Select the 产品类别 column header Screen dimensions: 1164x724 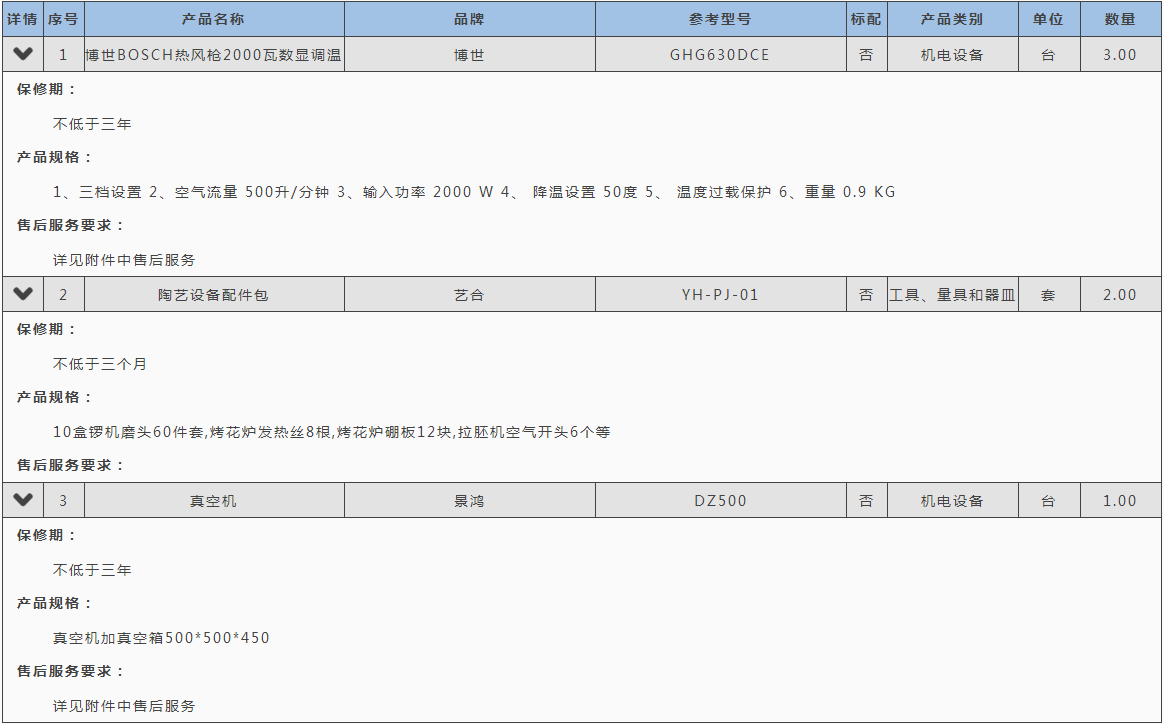pyautogui.click(x=952, y=19)
